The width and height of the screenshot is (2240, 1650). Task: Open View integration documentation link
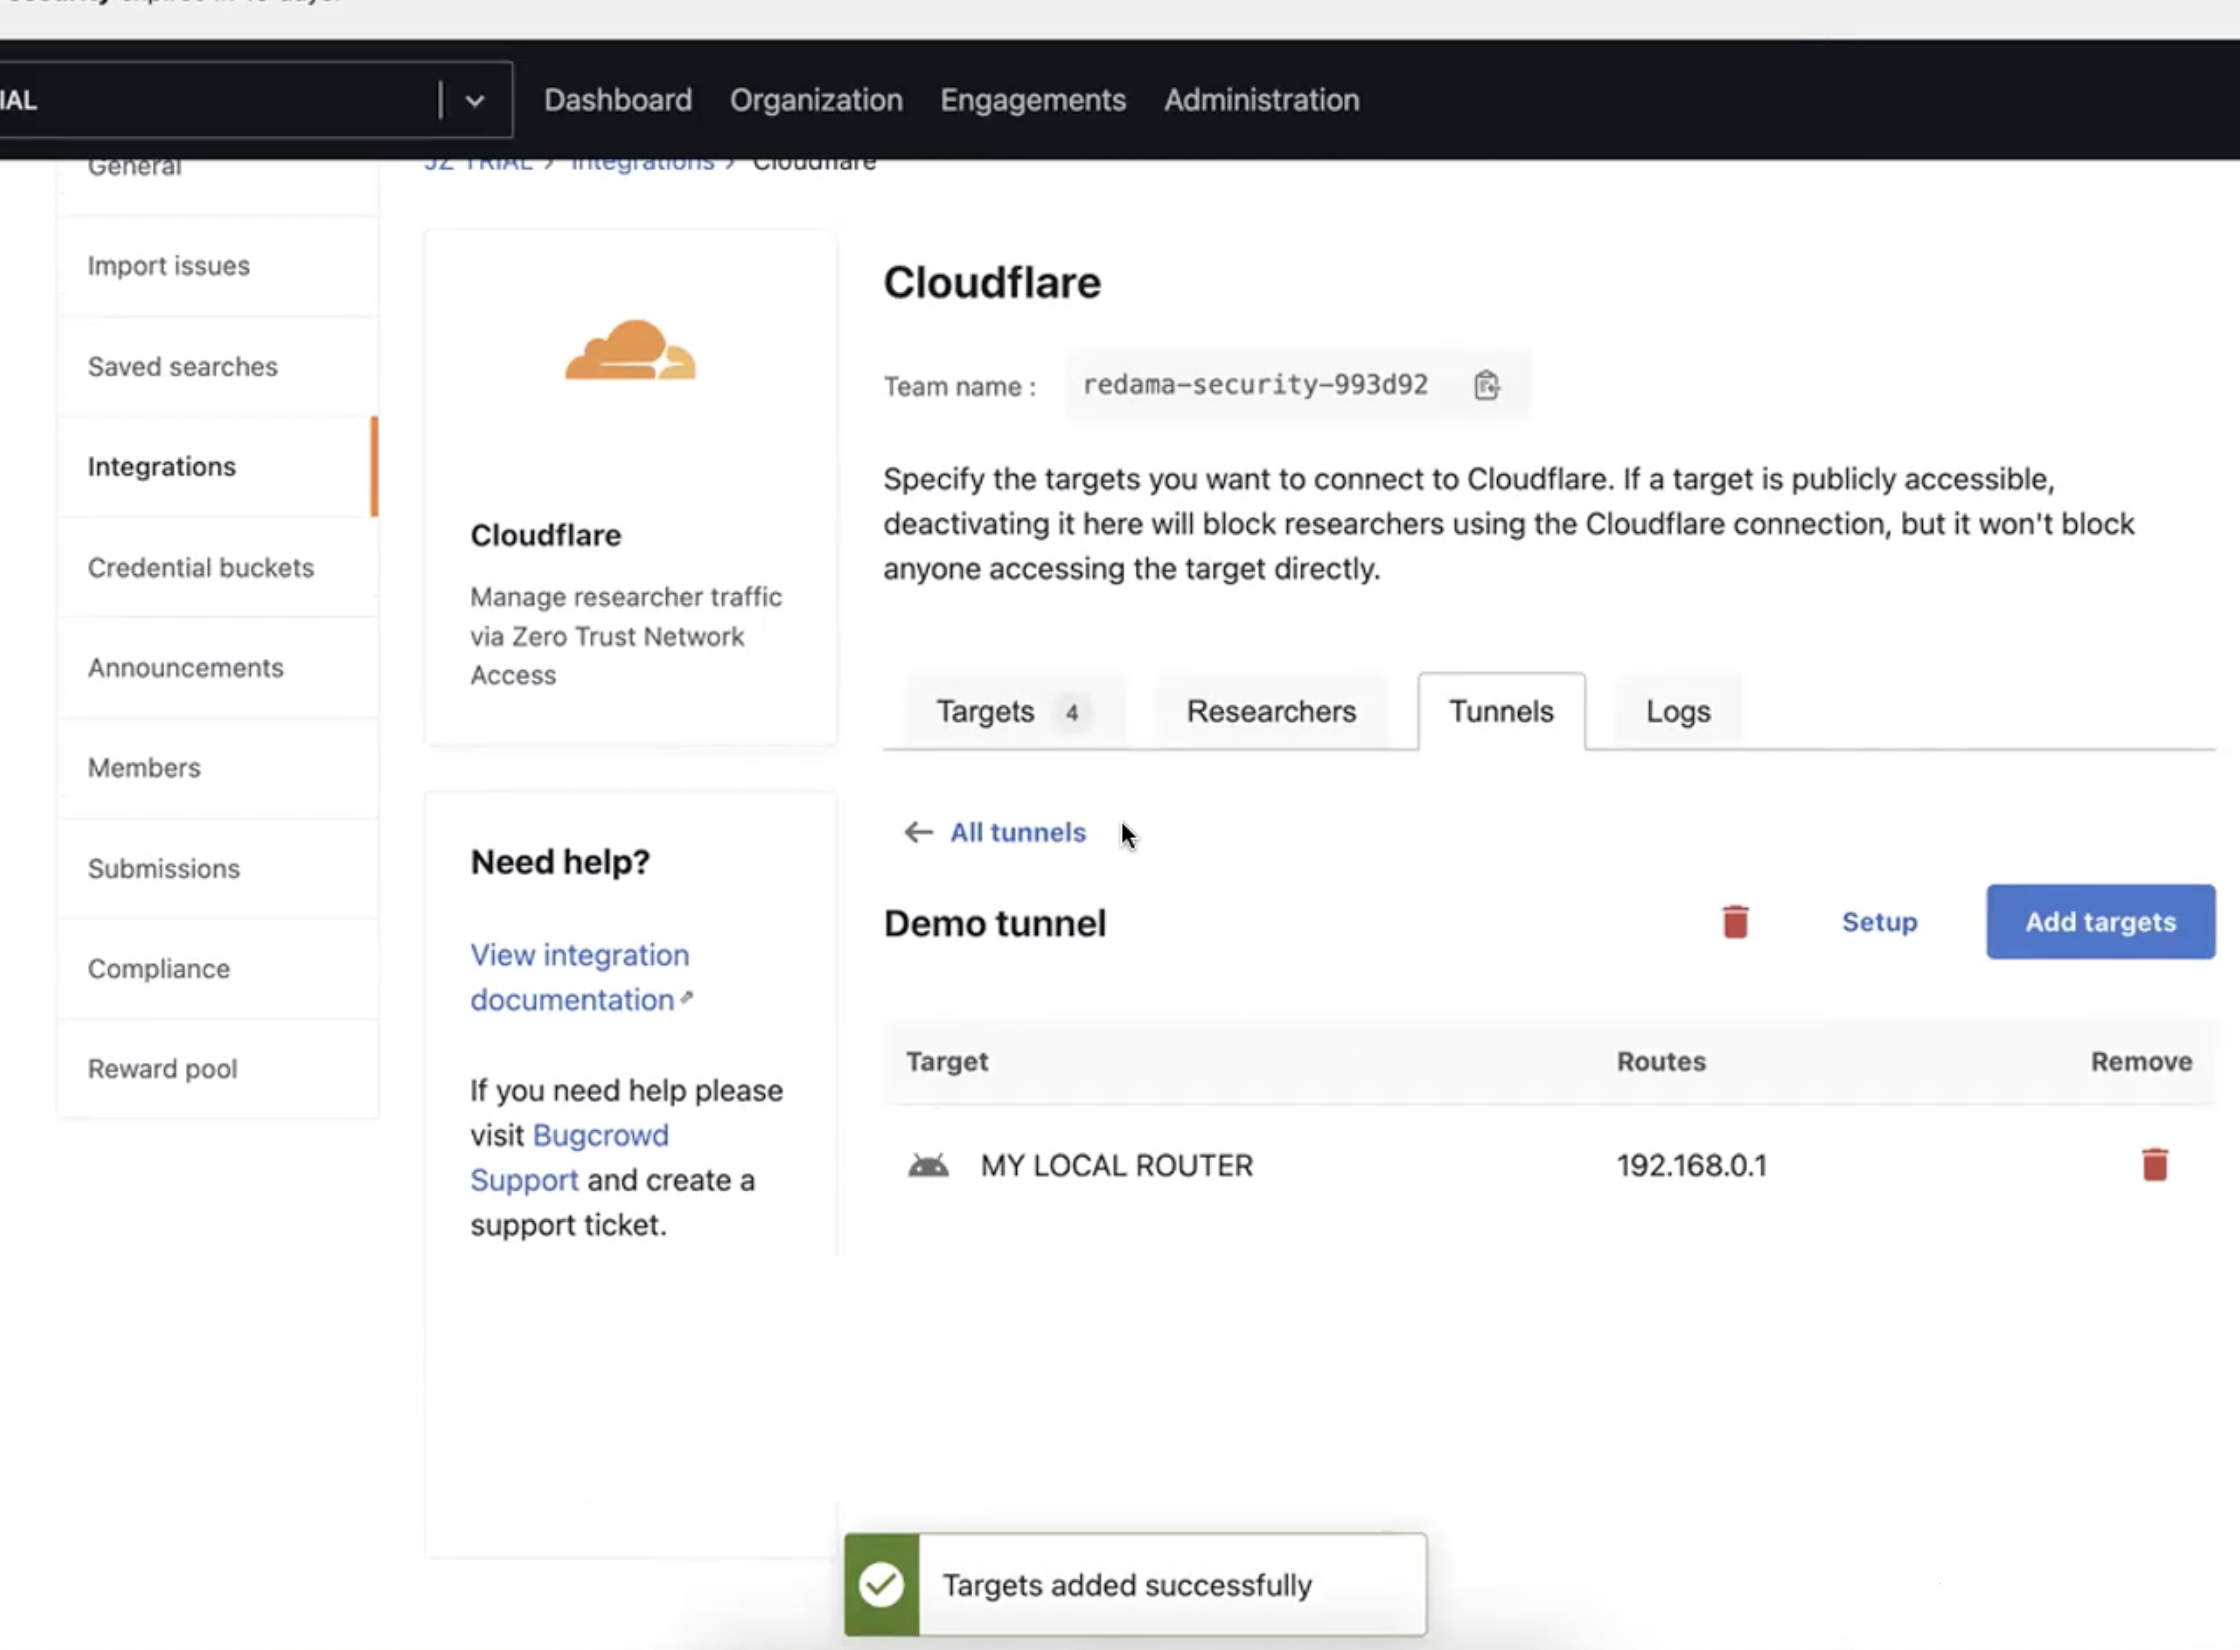pyautogui.click(x=580, y=977)
